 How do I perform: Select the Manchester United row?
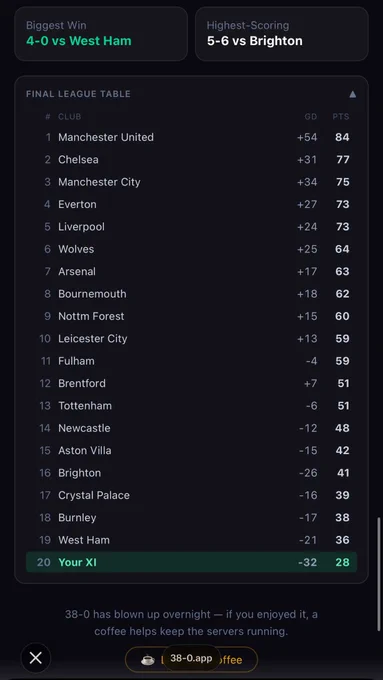click(x=191, y=137)
